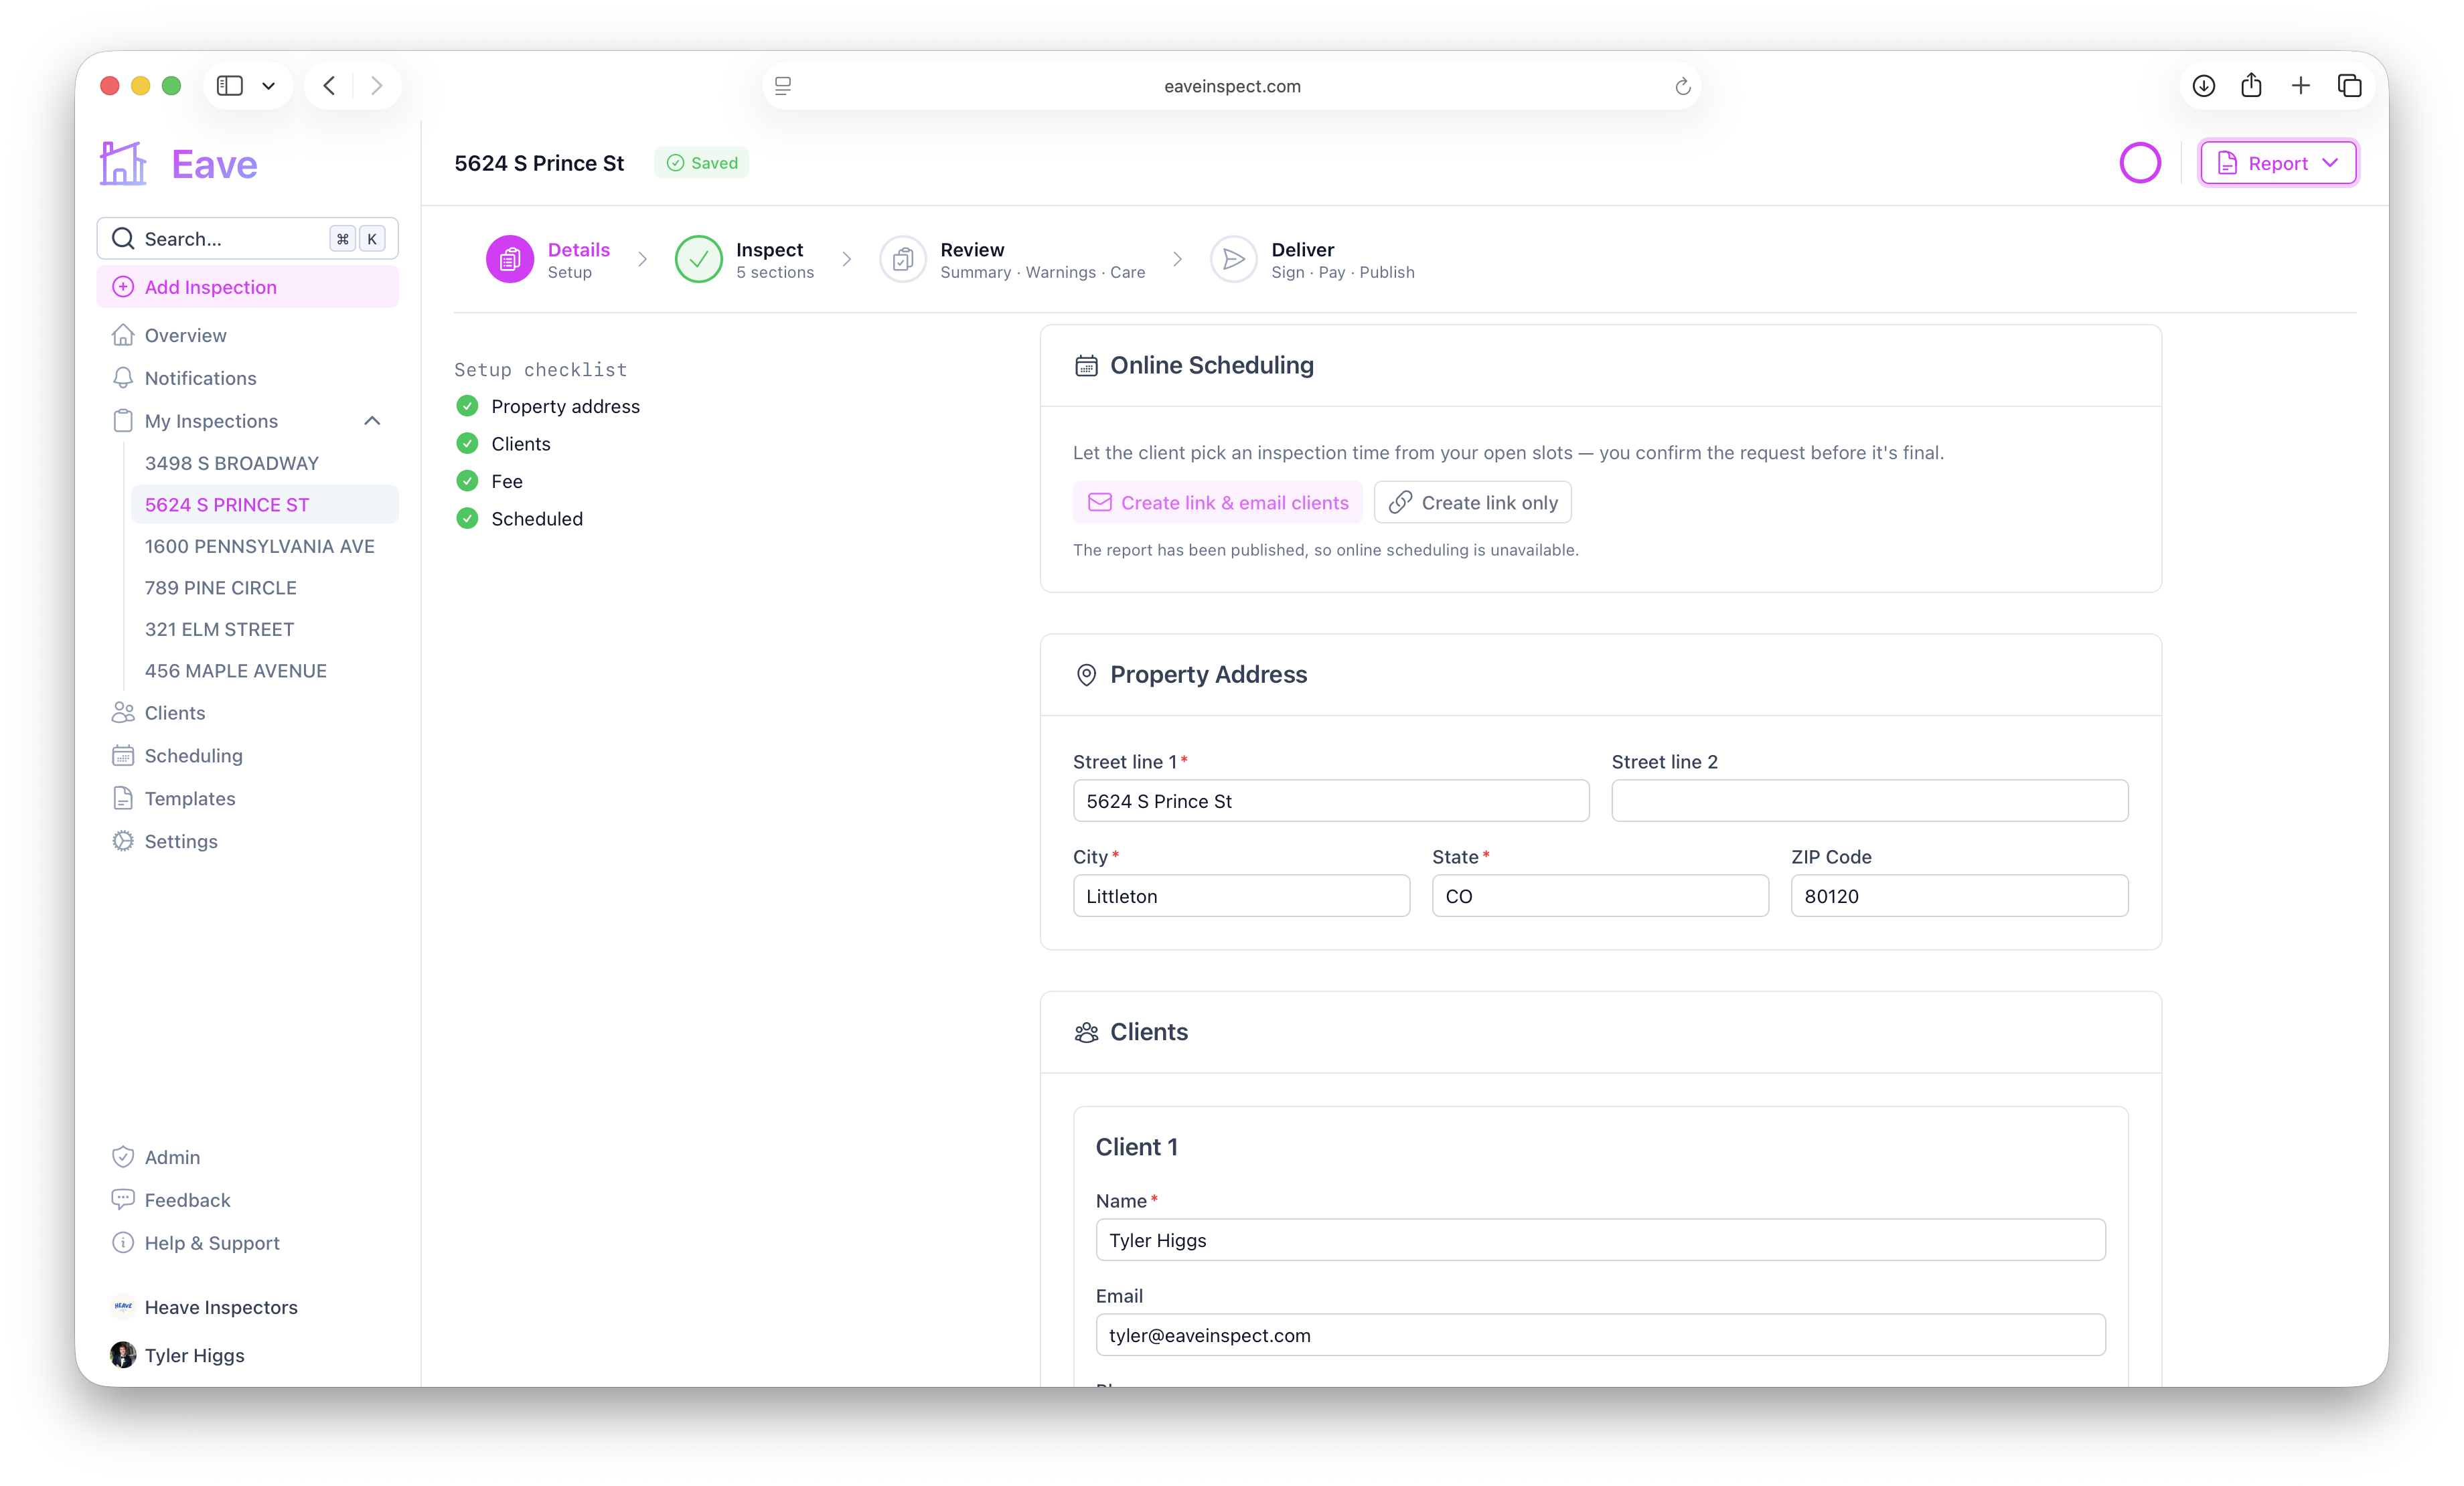Toggle the Safari sidebar
The height and width of the screenshot is (1486, 2464).
pyautogui.click(x=230, y=86)
